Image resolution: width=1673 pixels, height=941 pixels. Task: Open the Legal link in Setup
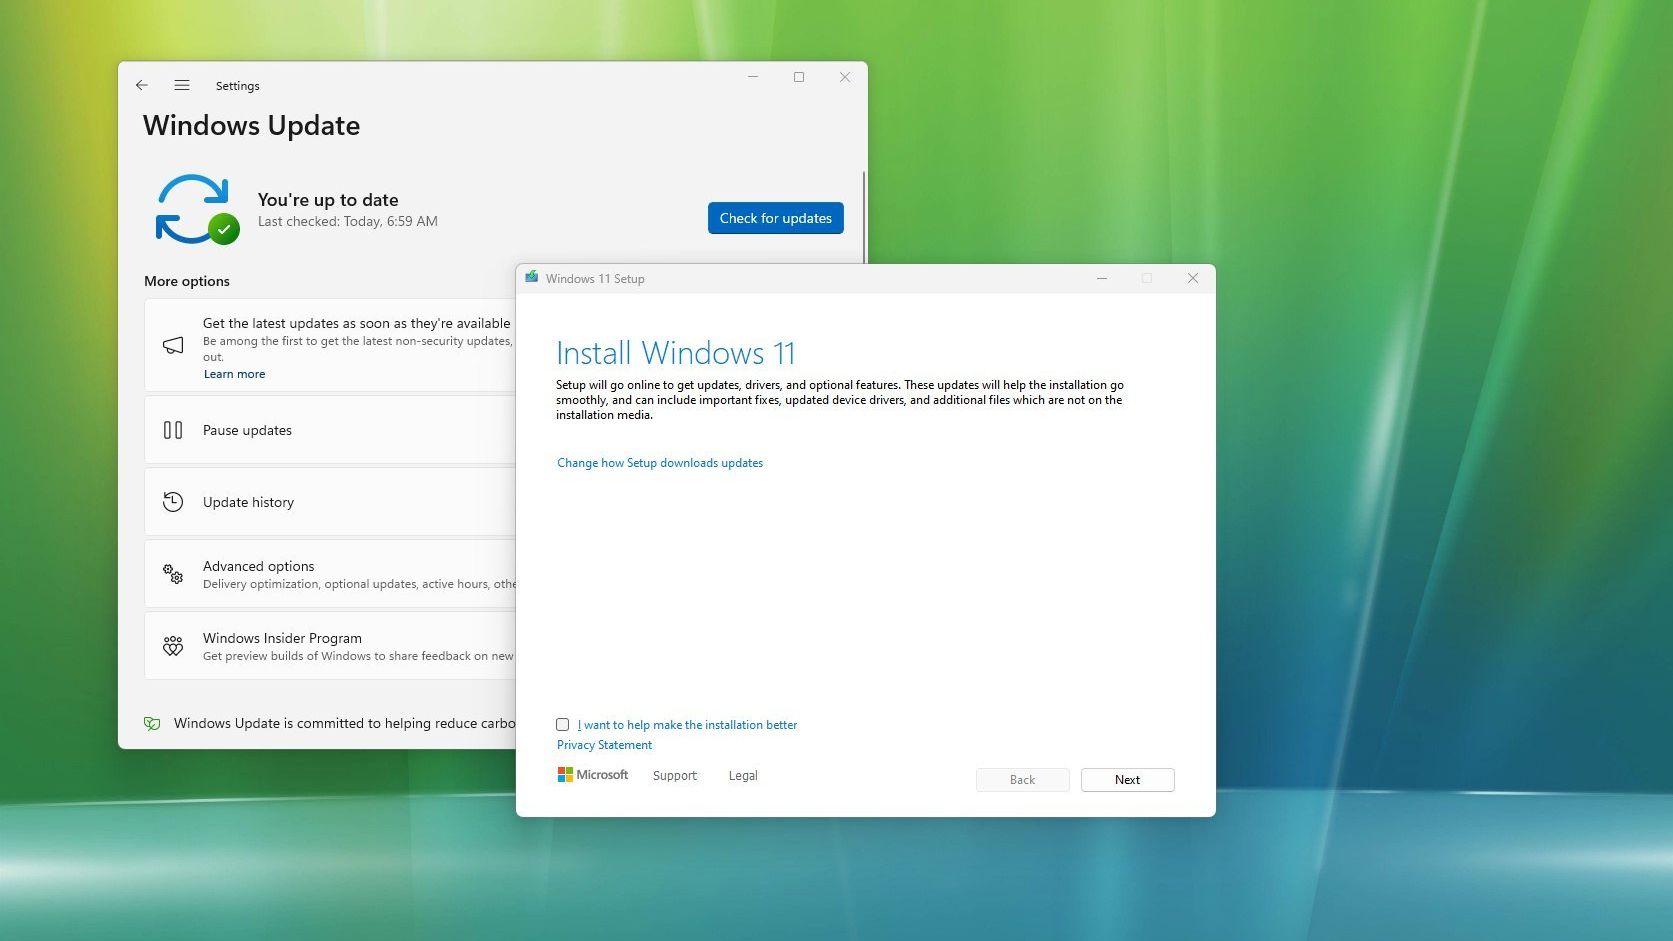click(743, 776)
